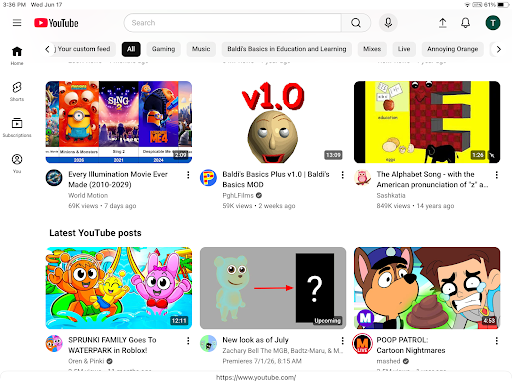The image size is (512, 384).
Task: Open options menu for Baldi's Basics Plus video
Action: (x=342, y=175)
